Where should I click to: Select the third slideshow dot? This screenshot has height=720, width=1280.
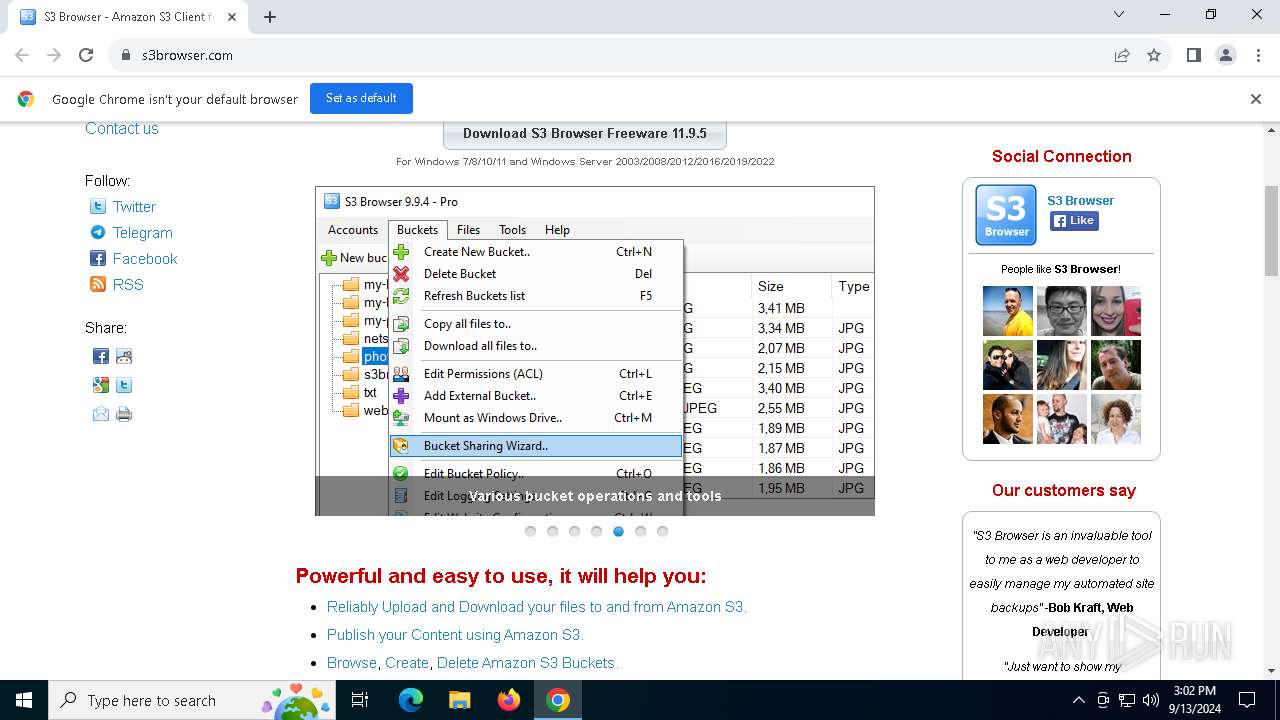point(574,531)
